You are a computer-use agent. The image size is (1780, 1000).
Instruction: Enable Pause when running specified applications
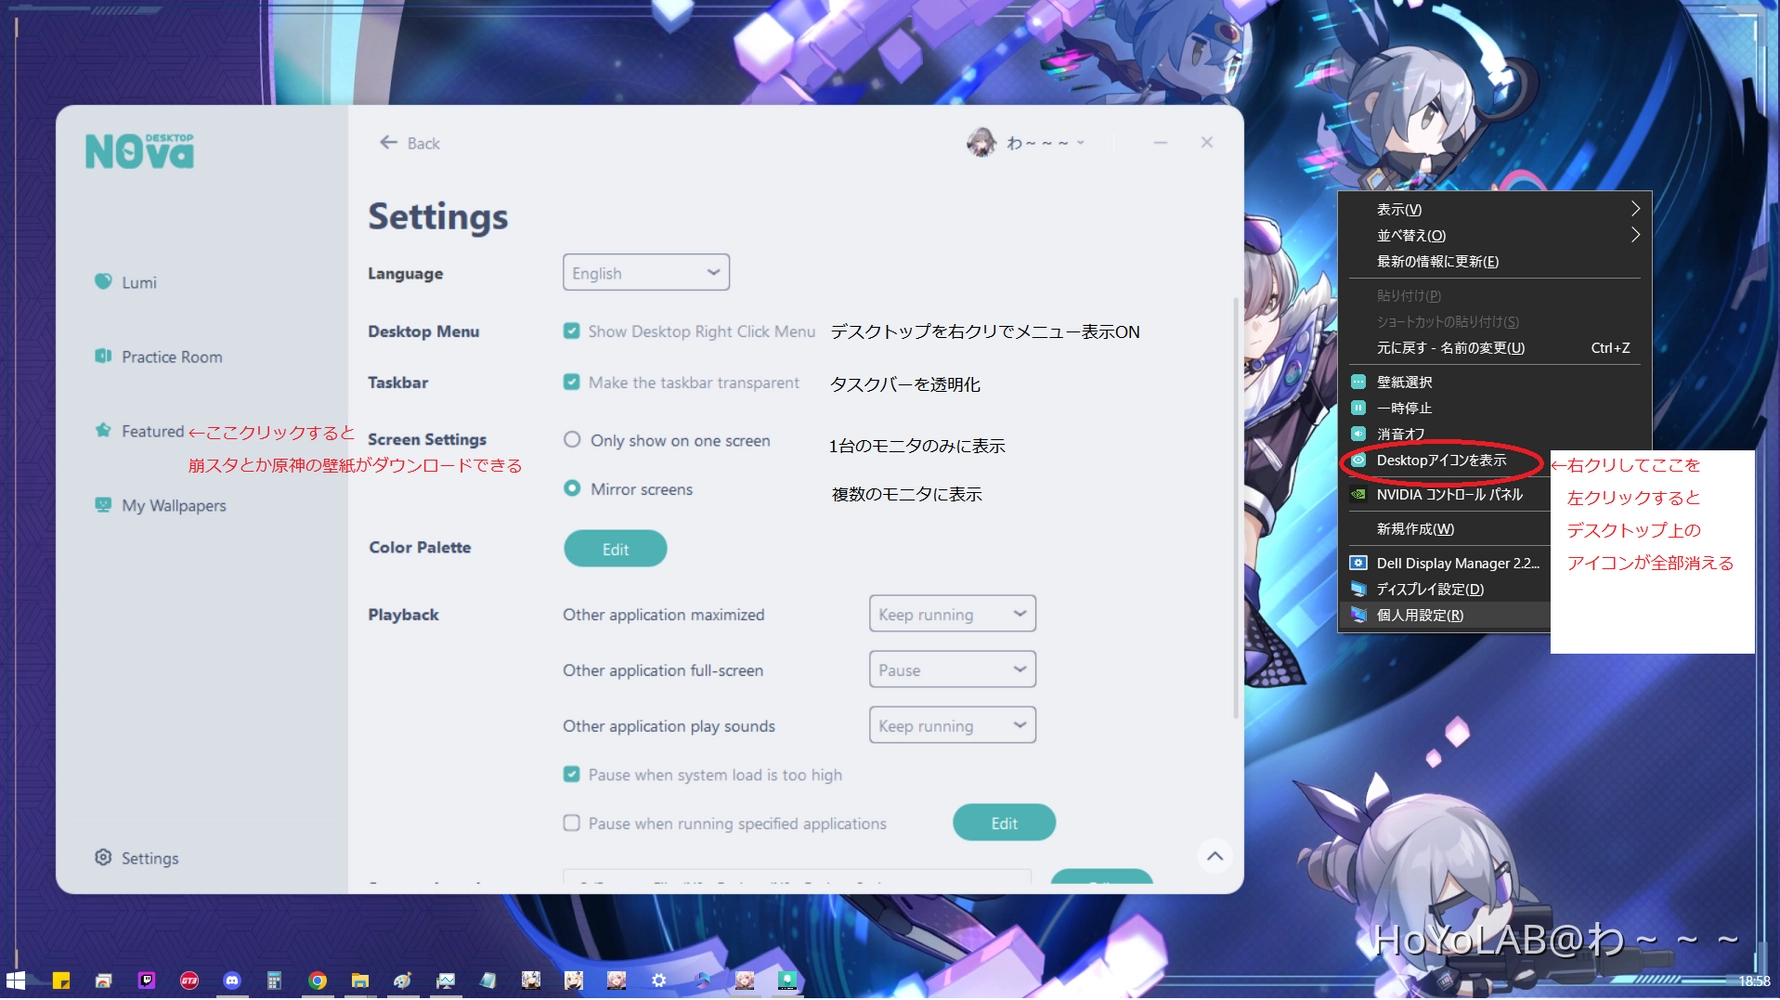coord(571,823)
